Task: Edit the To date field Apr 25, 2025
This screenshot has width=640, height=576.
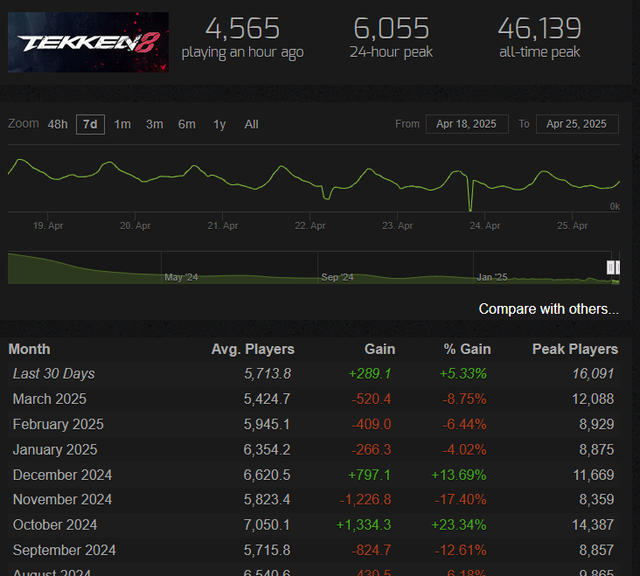Action: tap(577, 124)
